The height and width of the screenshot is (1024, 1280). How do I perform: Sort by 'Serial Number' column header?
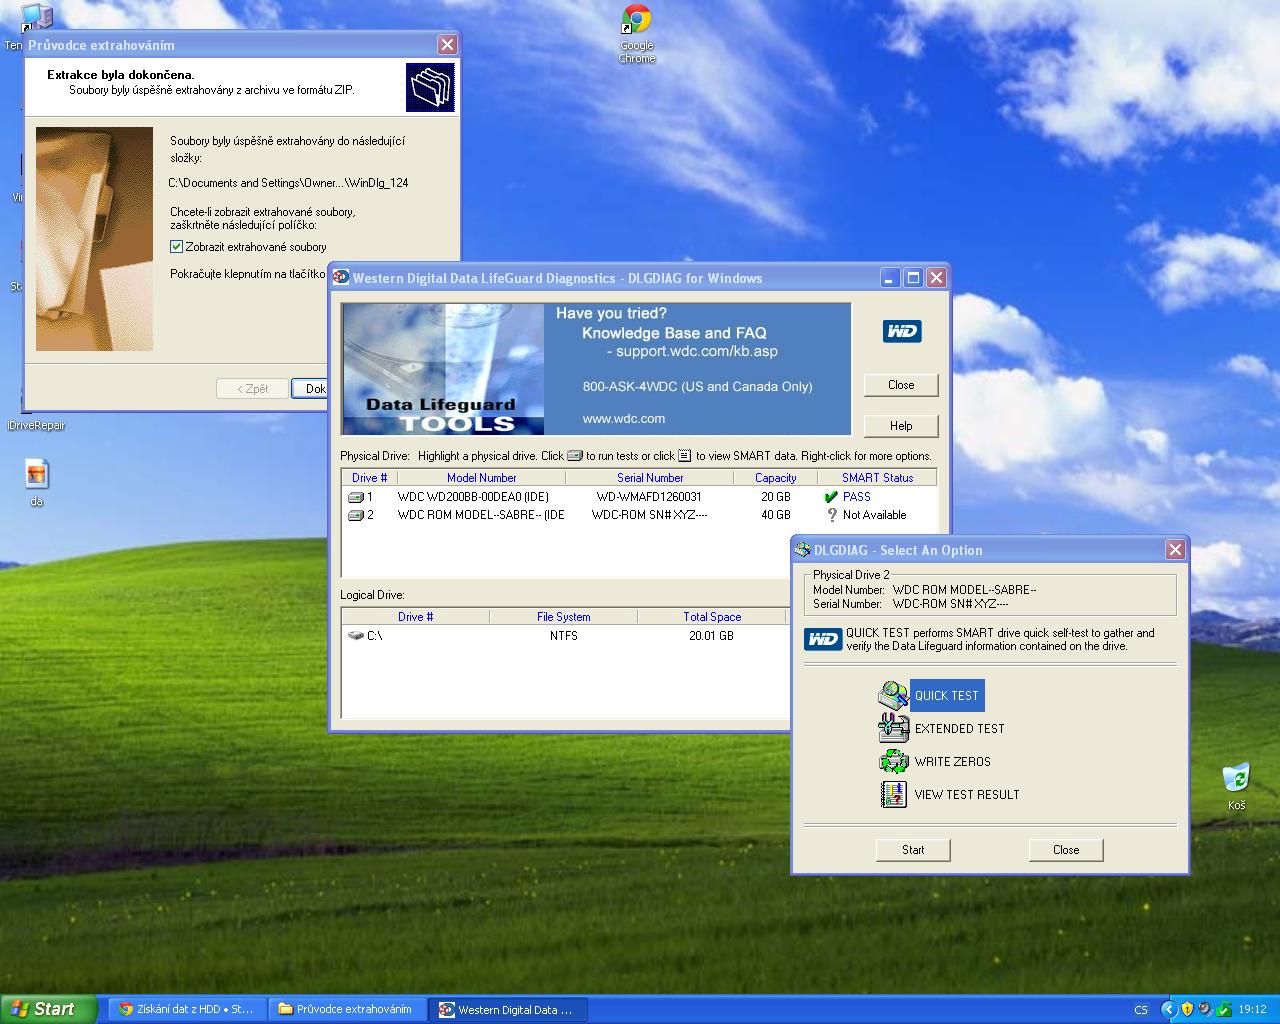[x=650, y=478]
